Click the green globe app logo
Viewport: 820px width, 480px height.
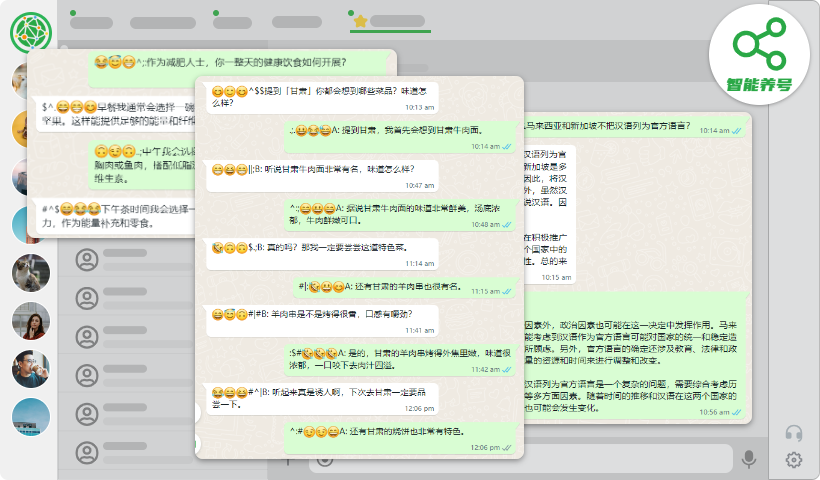(x=31, y=33)
